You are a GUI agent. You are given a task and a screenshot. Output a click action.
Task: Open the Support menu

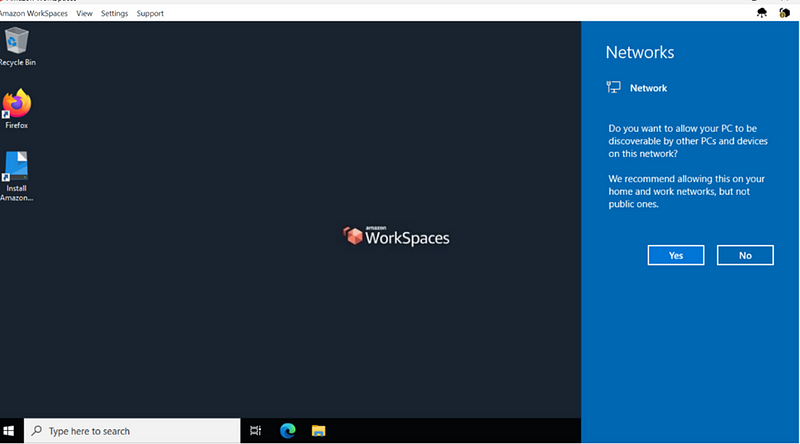tap(150, 13)
